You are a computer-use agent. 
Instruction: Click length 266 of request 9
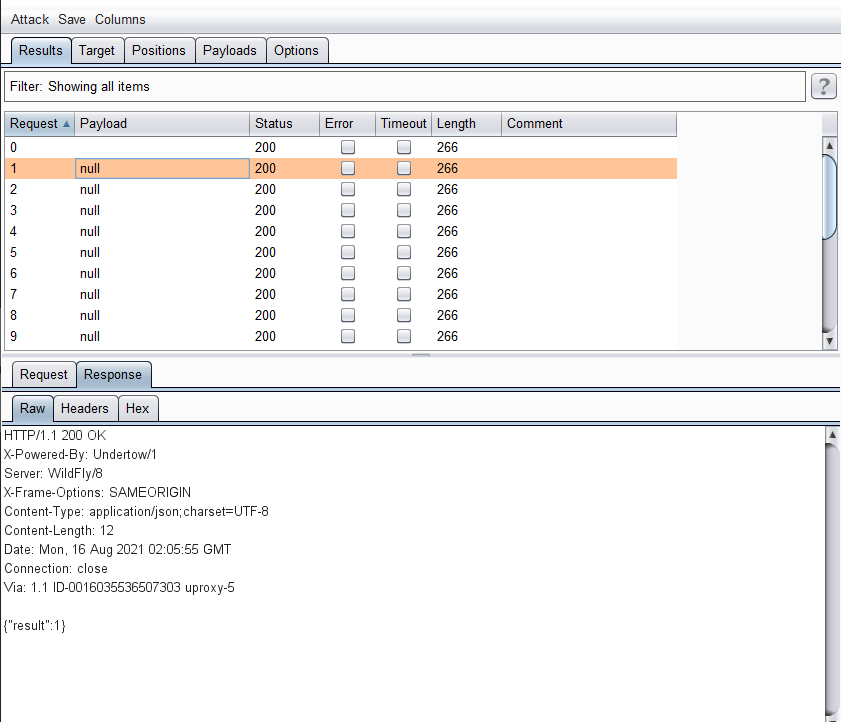[466, 336]
